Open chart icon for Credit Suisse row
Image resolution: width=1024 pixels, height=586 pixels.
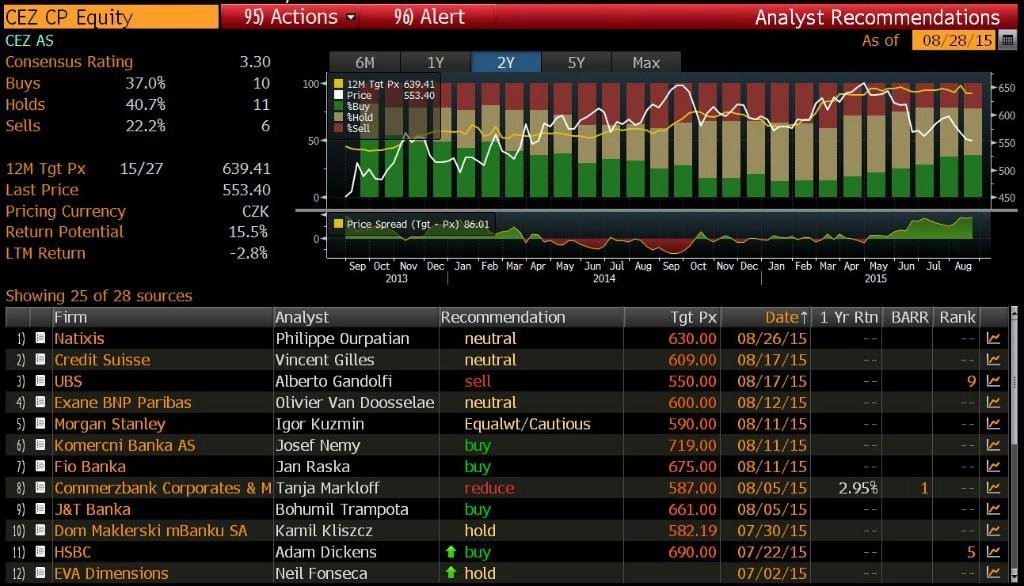pyautogui.click(x=993, y=360)
